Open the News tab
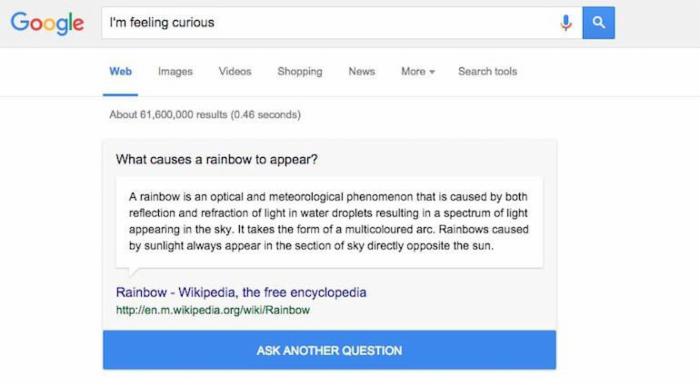700x385 pixels. pos(362,71)
